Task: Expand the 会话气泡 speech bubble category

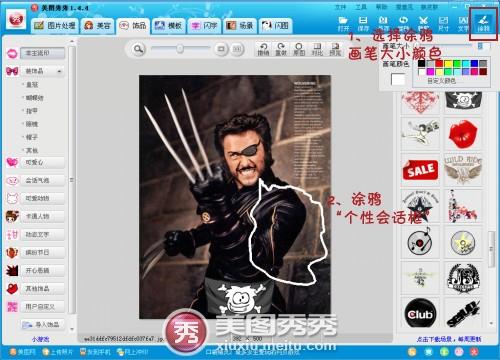Action: click(42, 180)
